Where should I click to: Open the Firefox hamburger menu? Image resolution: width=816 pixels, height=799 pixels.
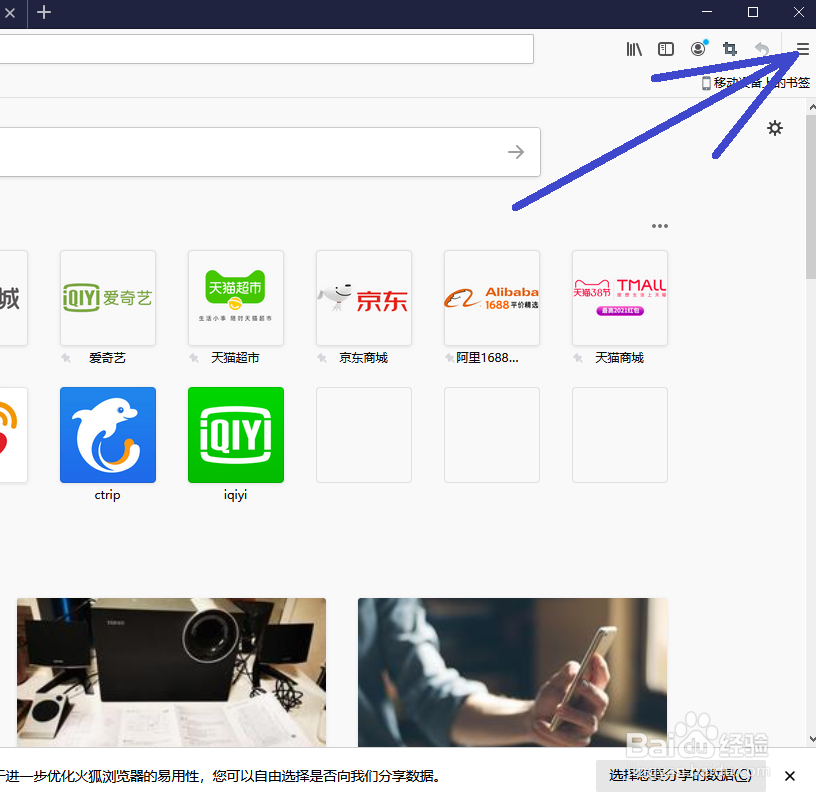pyautogui.click(x=802, y=49)
